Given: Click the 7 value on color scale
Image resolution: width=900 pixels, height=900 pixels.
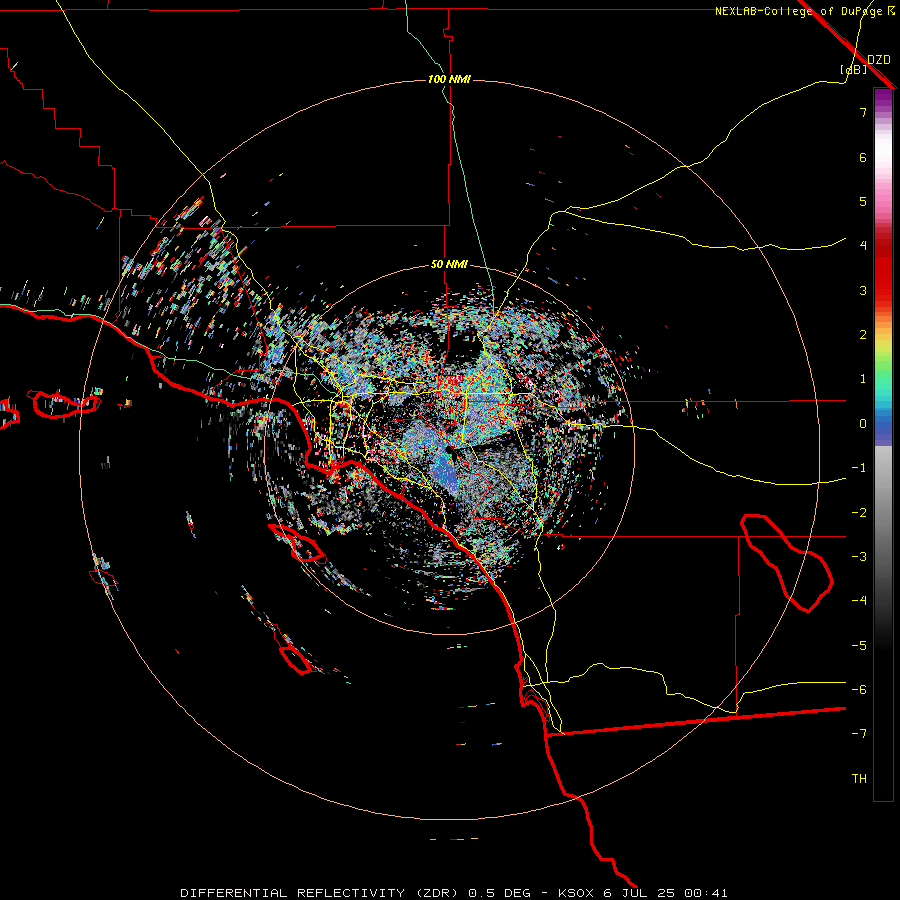Looking at the screenshot, I should [863, 112].
